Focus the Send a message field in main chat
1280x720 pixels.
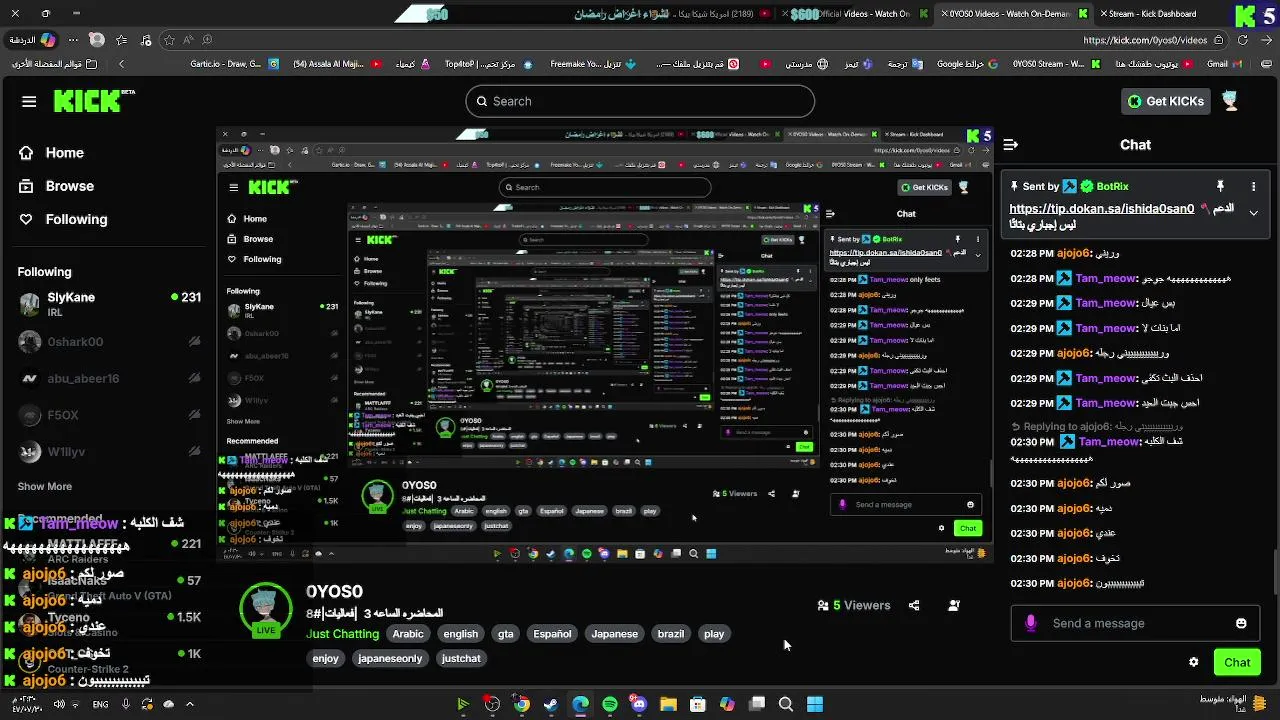pyautogui.click(x=1135, y=623)
